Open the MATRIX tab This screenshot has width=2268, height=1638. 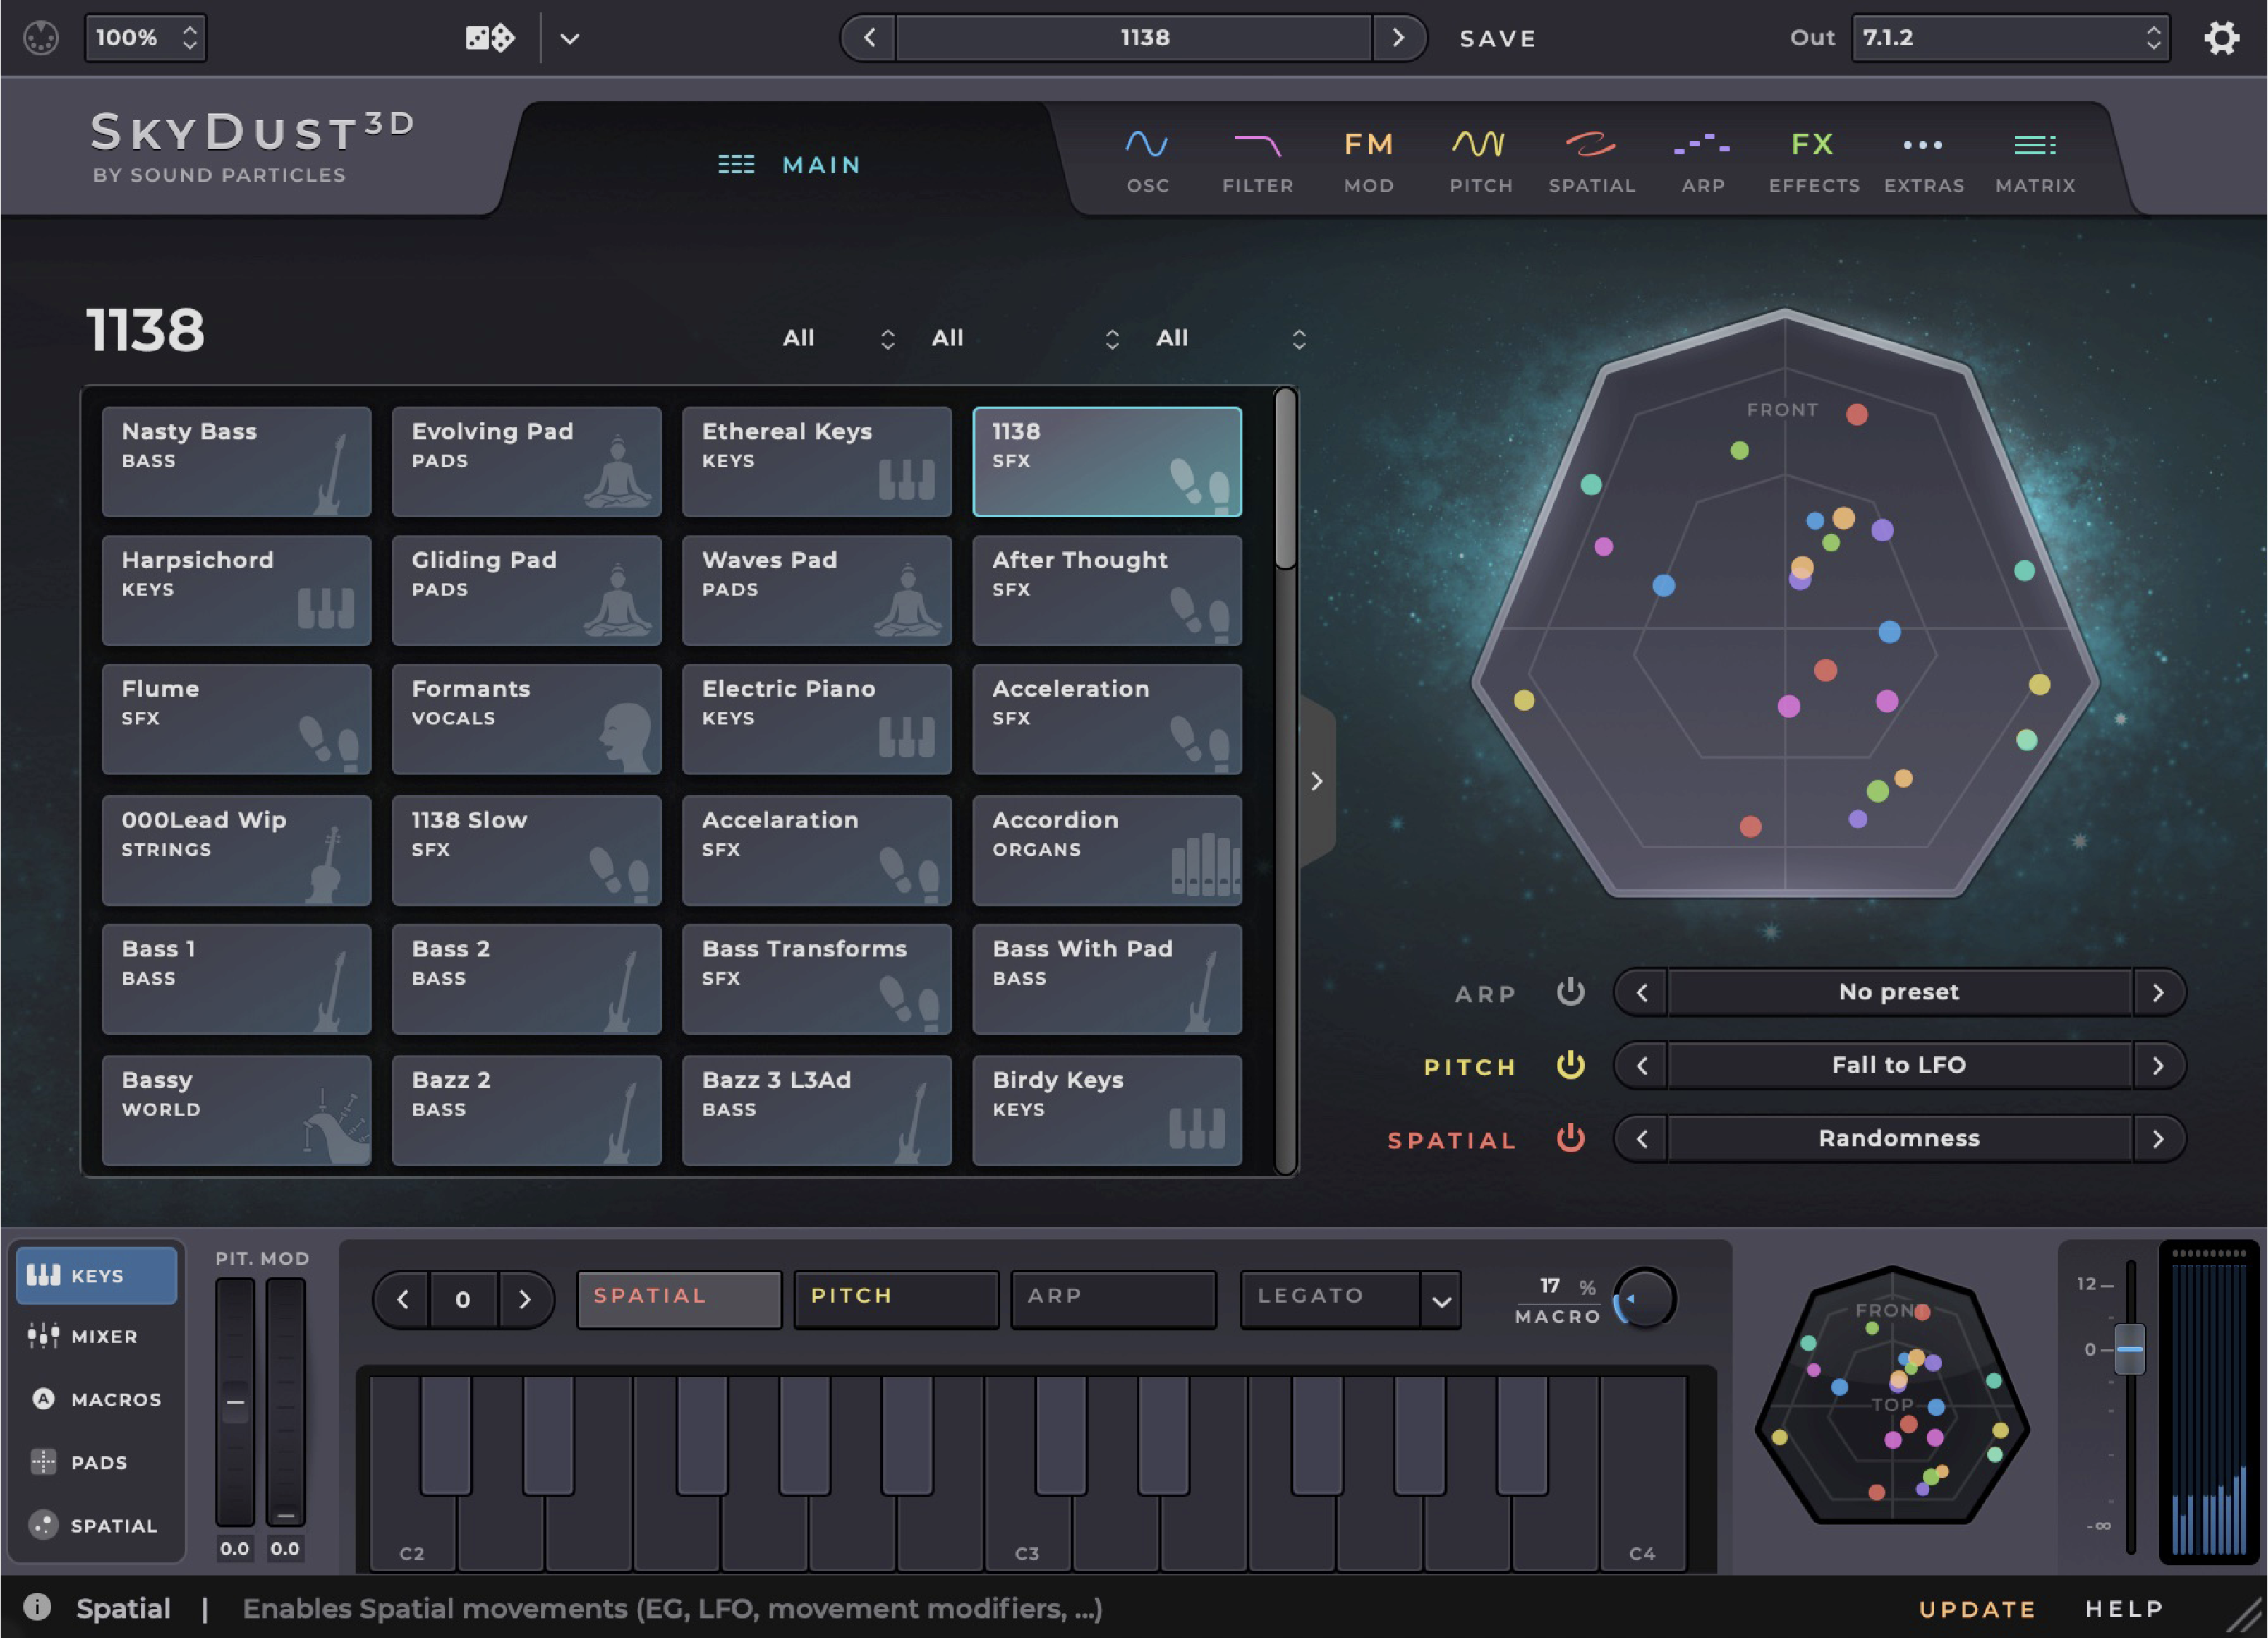[x=2034, y=160]
